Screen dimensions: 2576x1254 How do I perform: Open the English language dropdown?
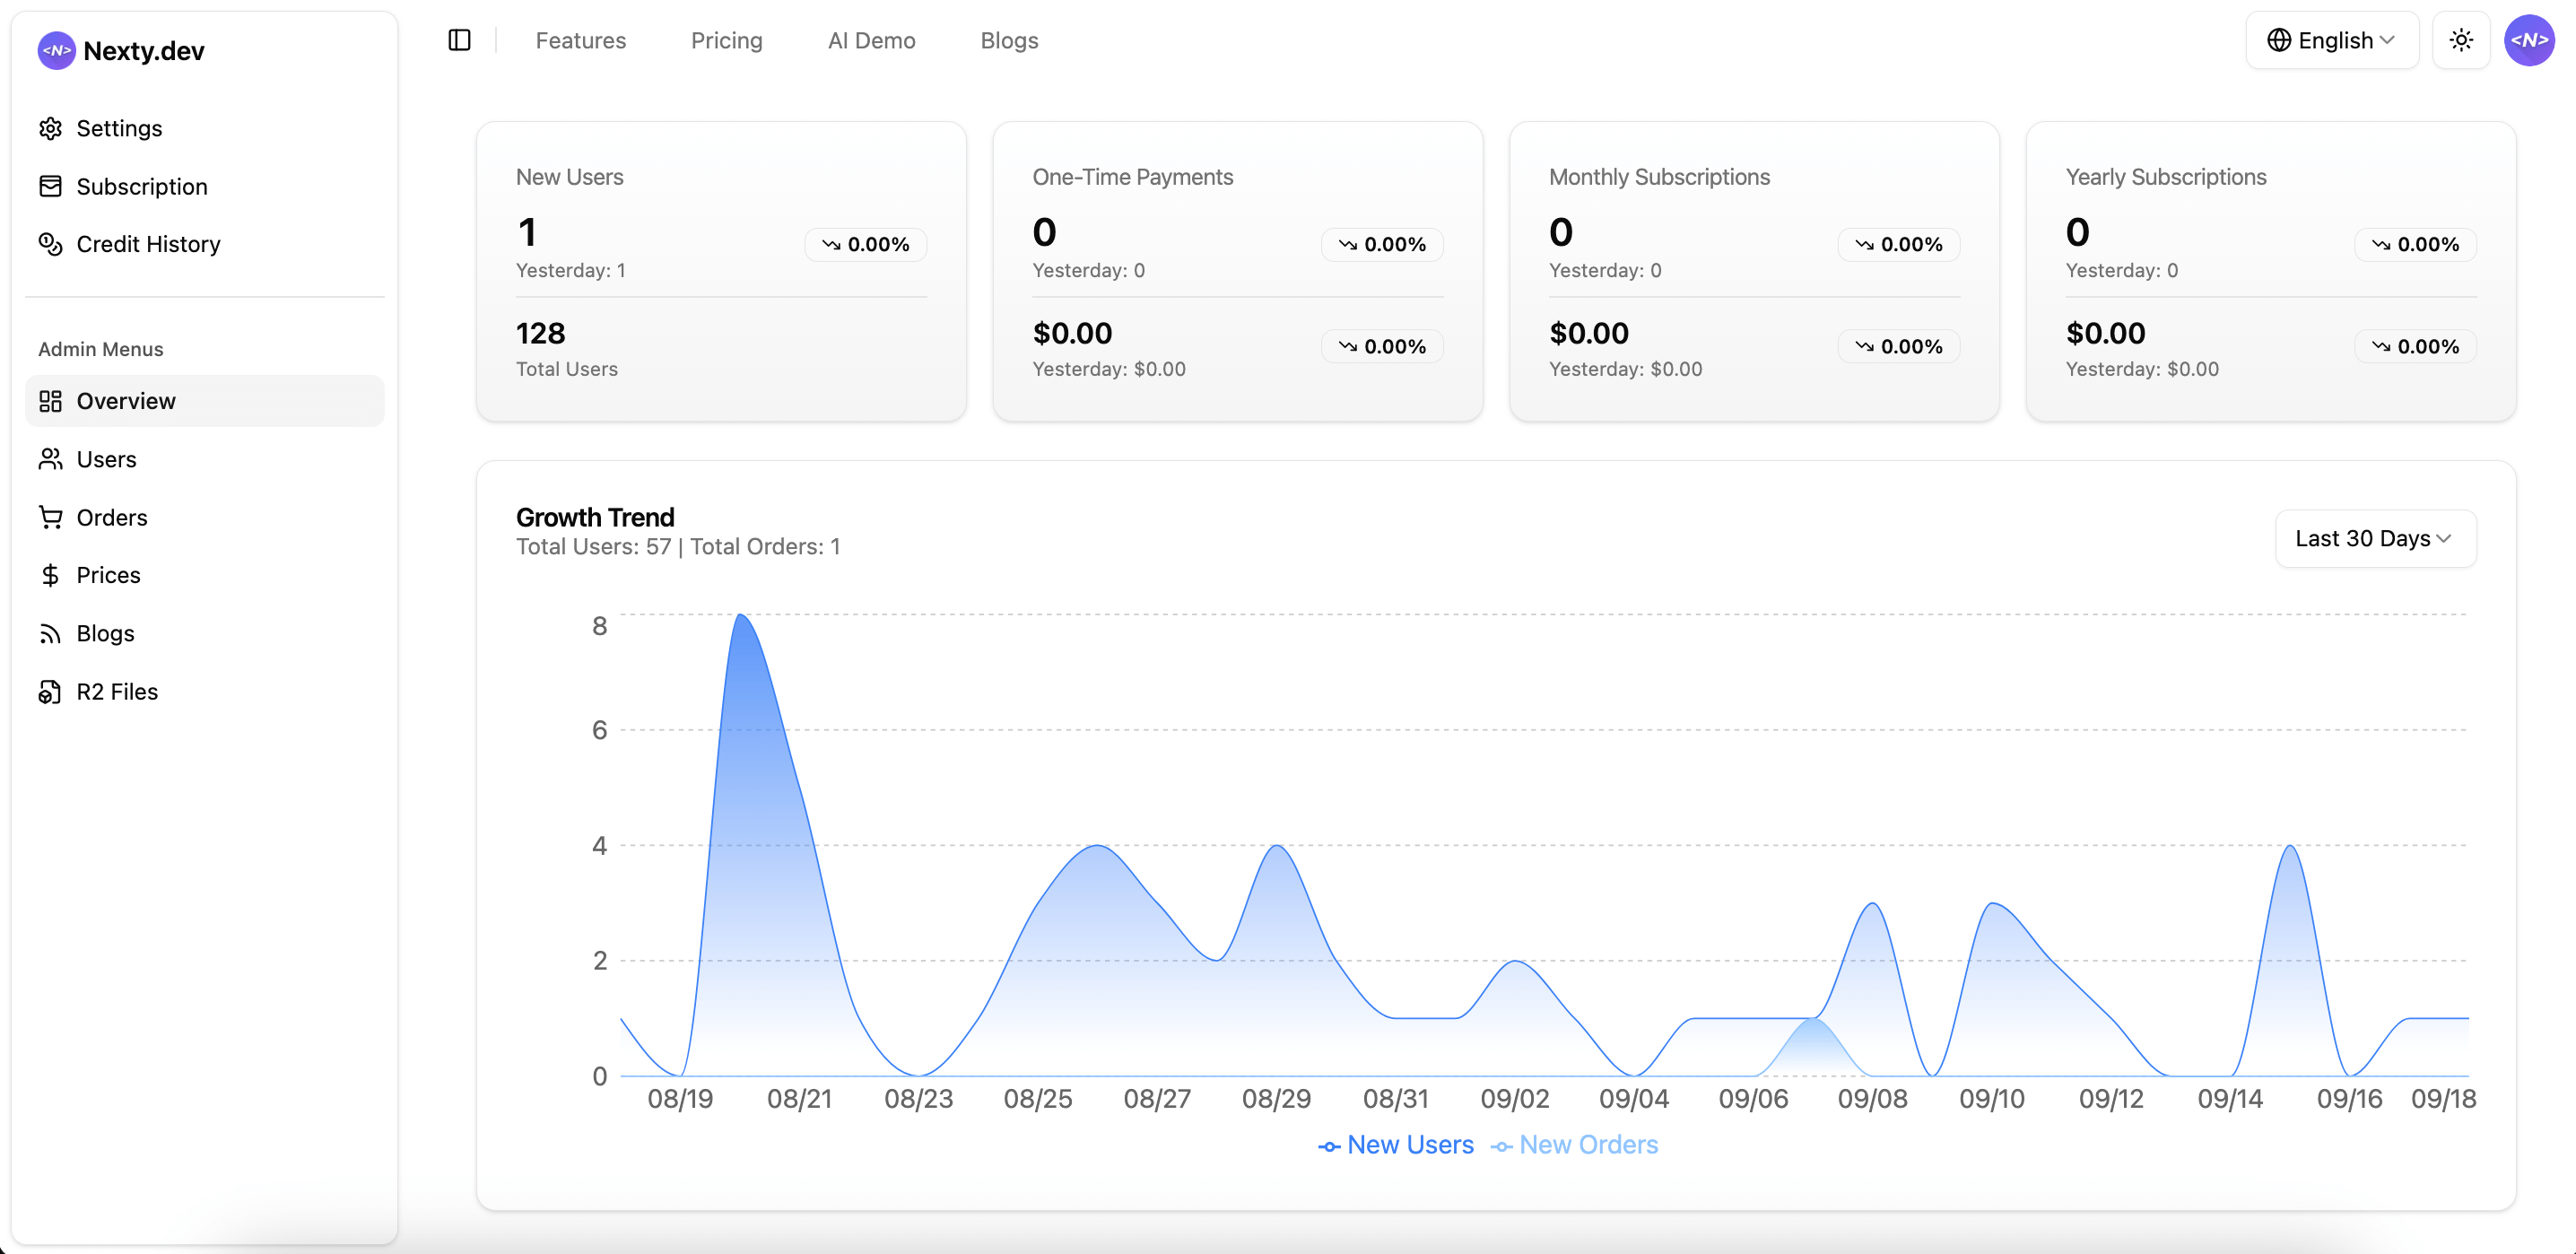coord(2331,40)
